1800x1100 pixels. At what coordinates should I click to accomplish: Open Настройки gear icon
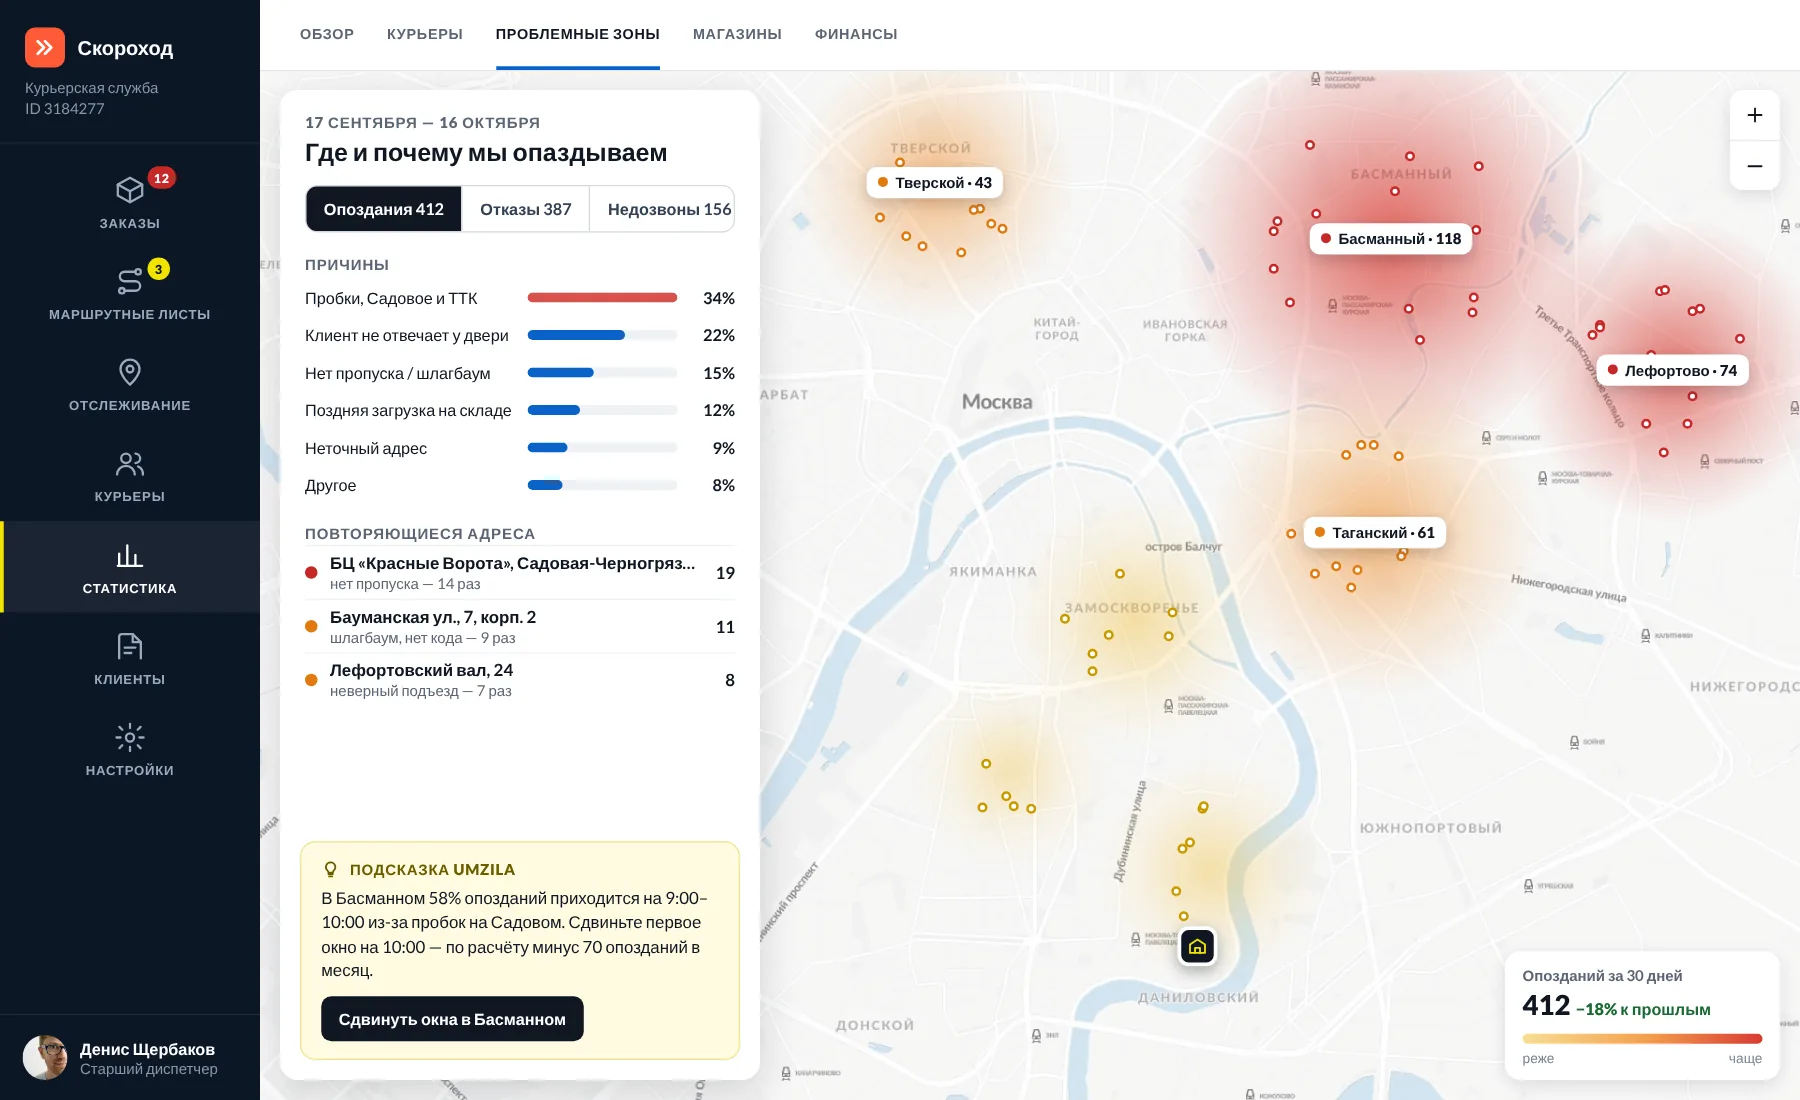130,737
